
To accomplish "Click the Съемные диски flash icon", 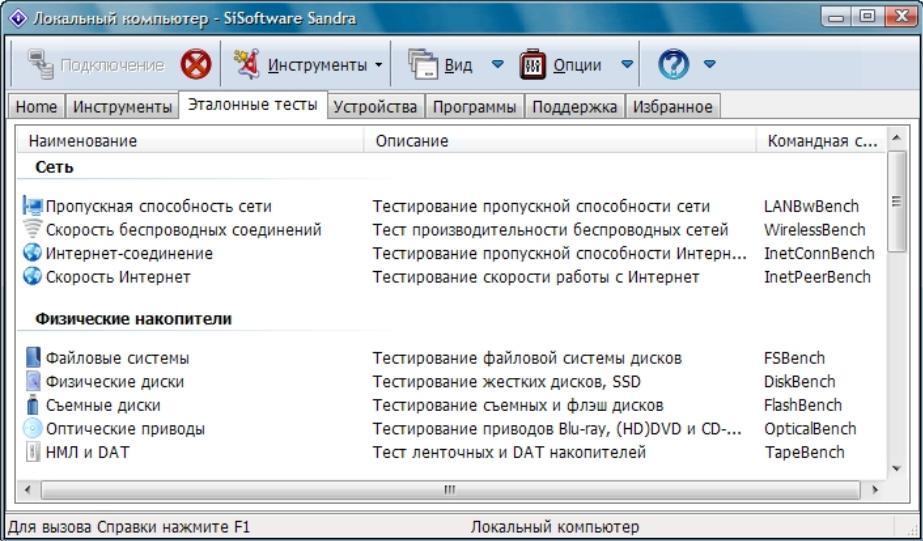I will point(34,404).
